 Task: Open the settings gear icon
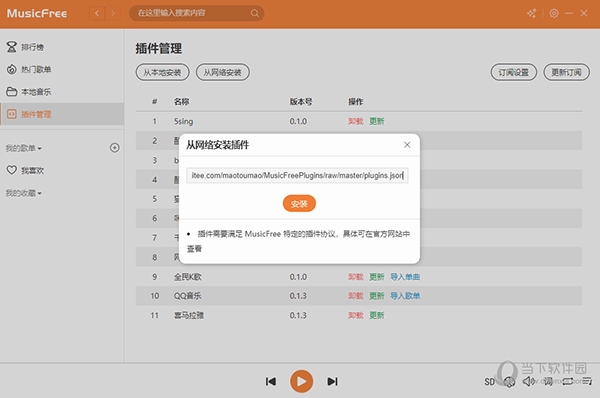click(554, 13)
